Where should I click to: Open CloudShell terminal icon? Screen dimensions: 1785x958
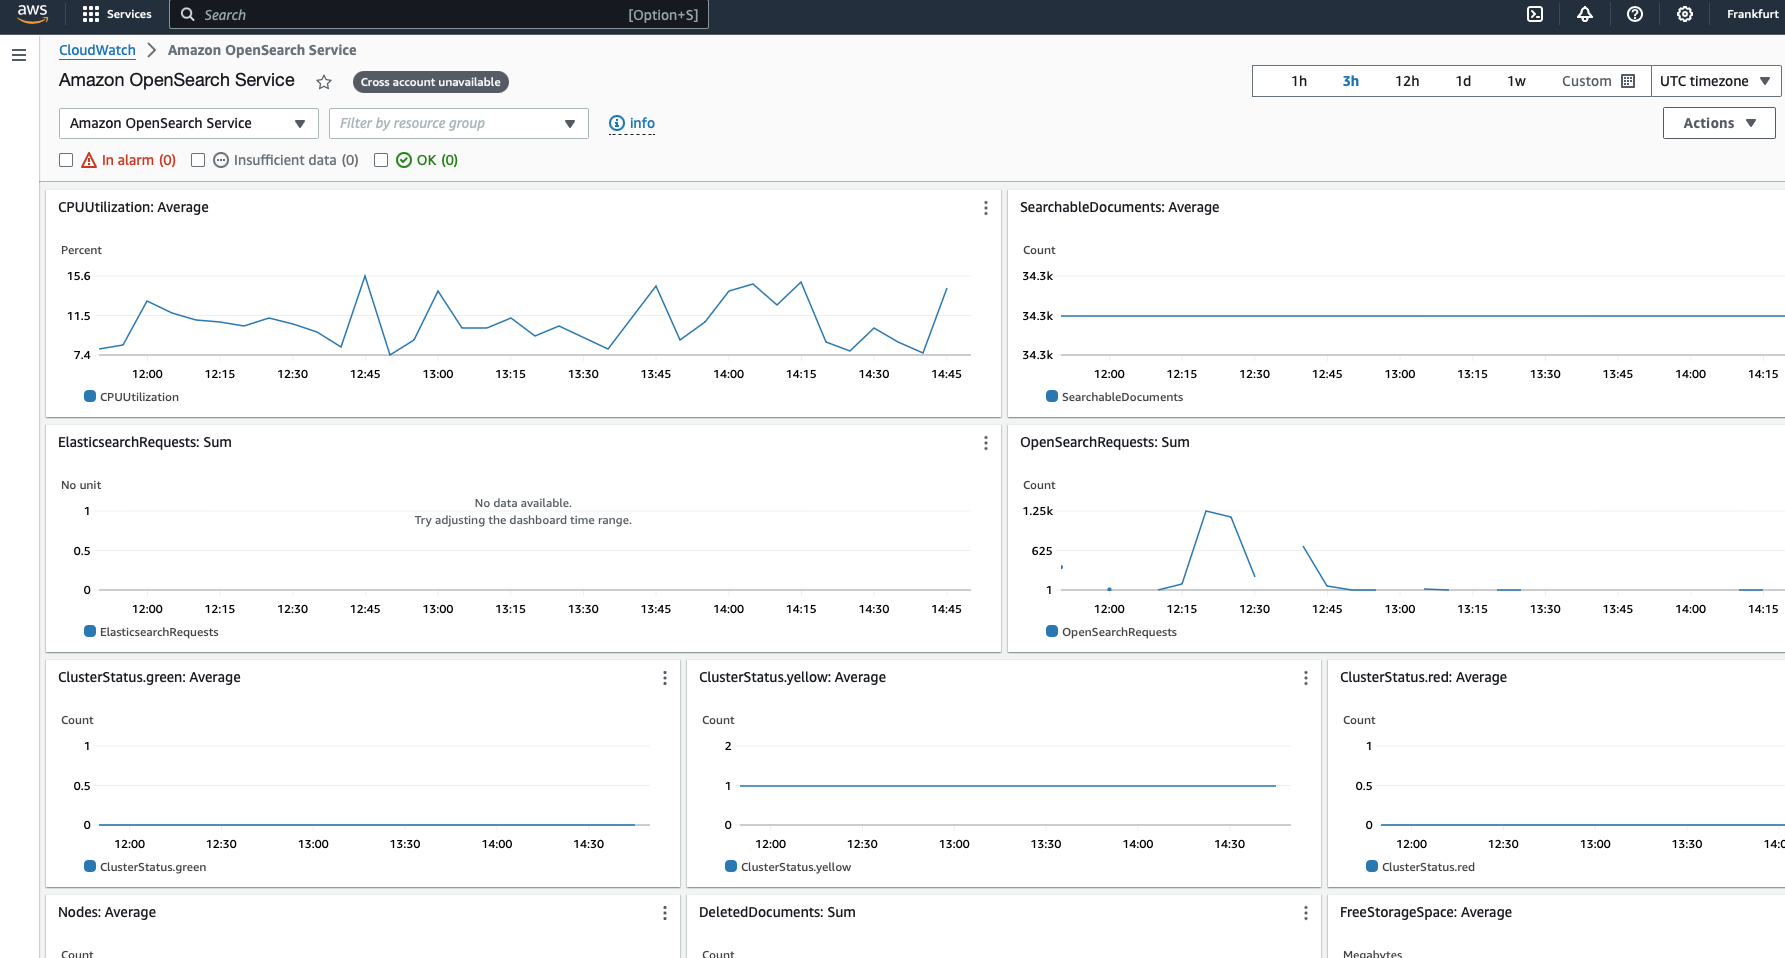pyautogui.click(x=1535, y=14)
